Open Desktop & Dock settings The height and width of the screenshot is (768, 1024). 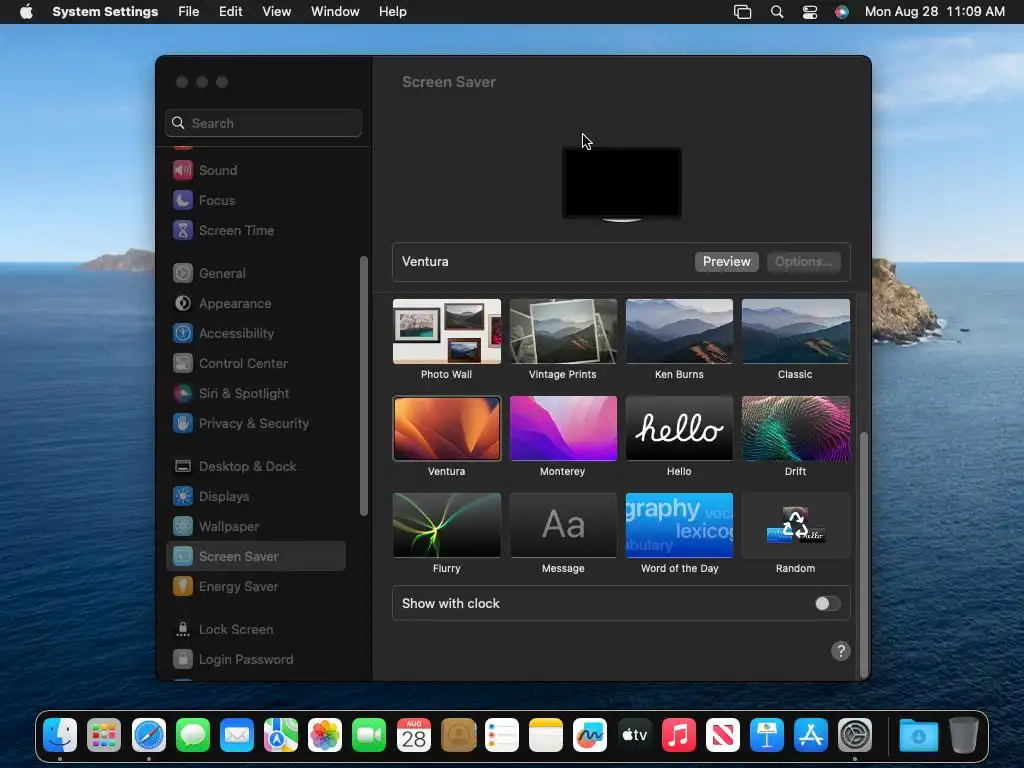[x=255, y=467]
